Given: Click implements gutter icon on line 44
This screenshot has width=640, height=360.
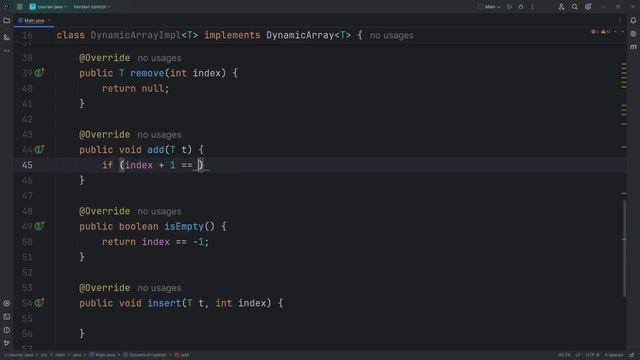Looking at the screenshot, I should (x=39, y=149).
